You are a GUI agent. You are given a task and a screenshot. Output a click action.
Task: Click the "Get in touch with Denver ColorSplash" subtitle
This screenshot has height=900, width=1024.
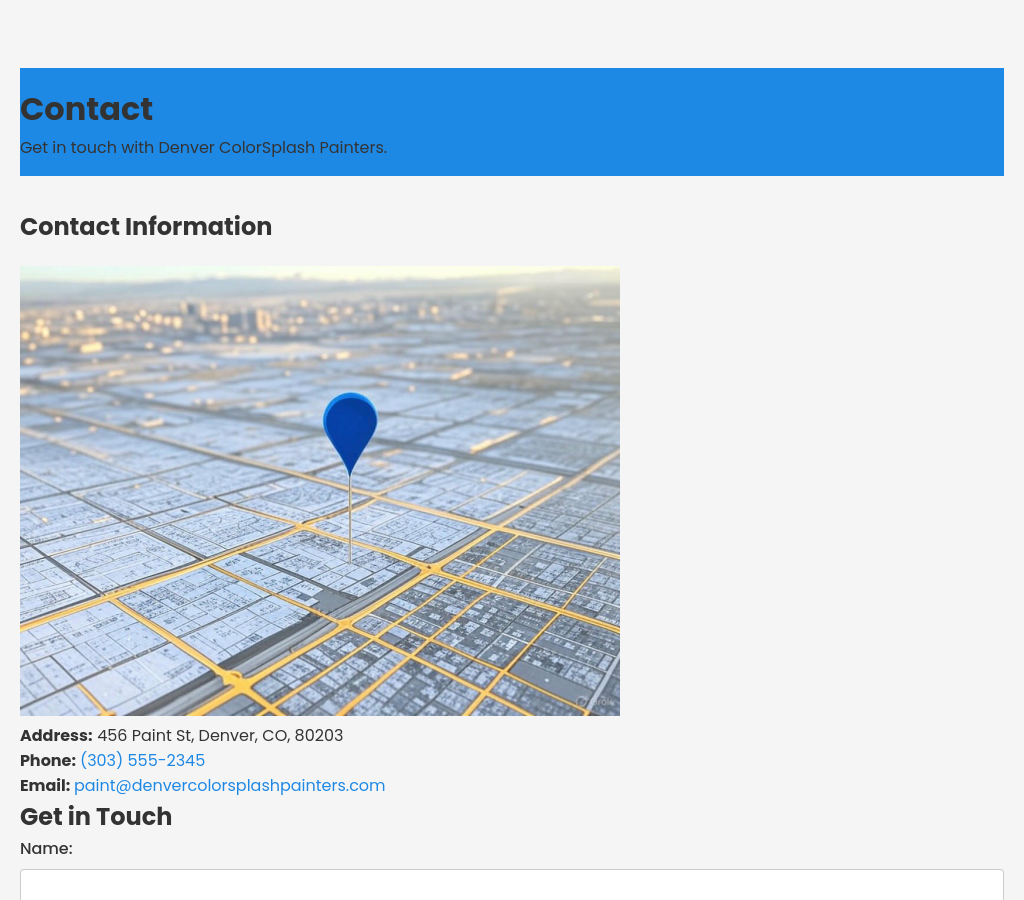[x=203, y=148]
